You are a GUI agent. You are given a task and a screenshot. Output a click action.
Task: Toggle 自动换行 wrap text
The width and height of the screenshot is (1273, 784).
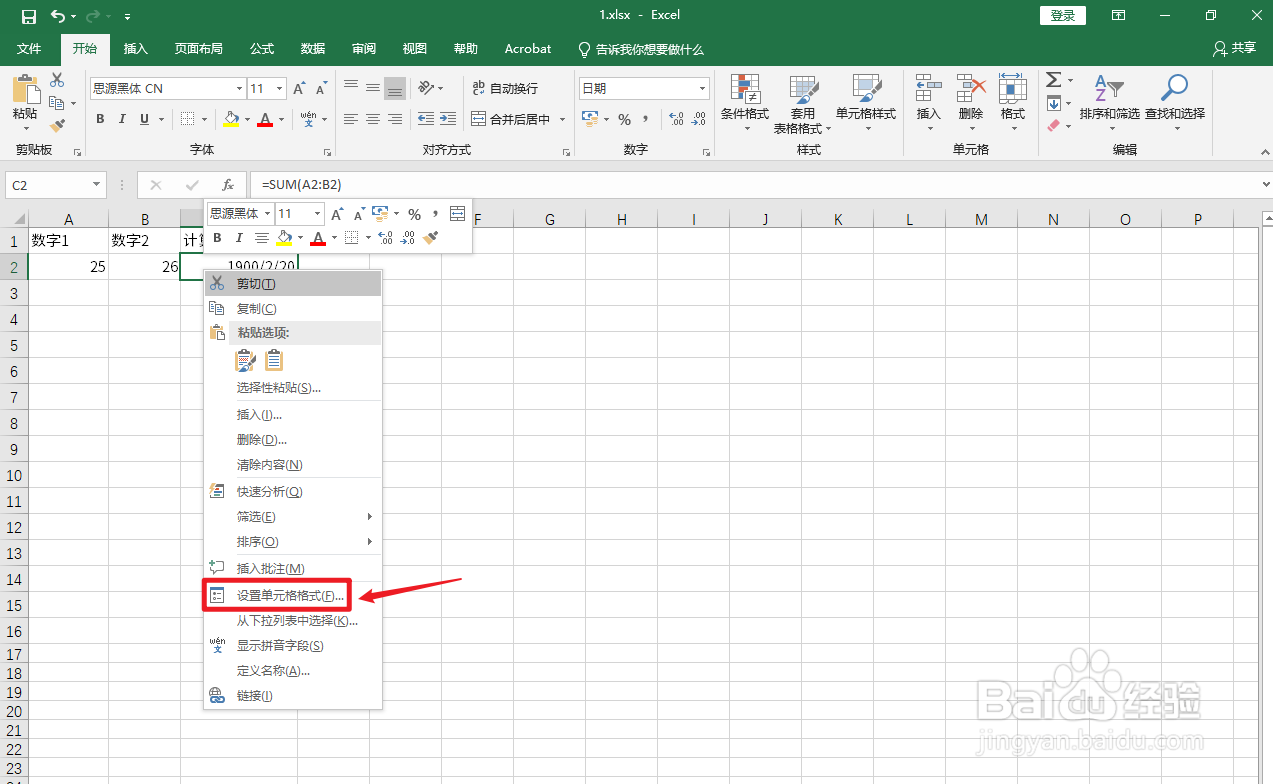[x=505, y=88]
